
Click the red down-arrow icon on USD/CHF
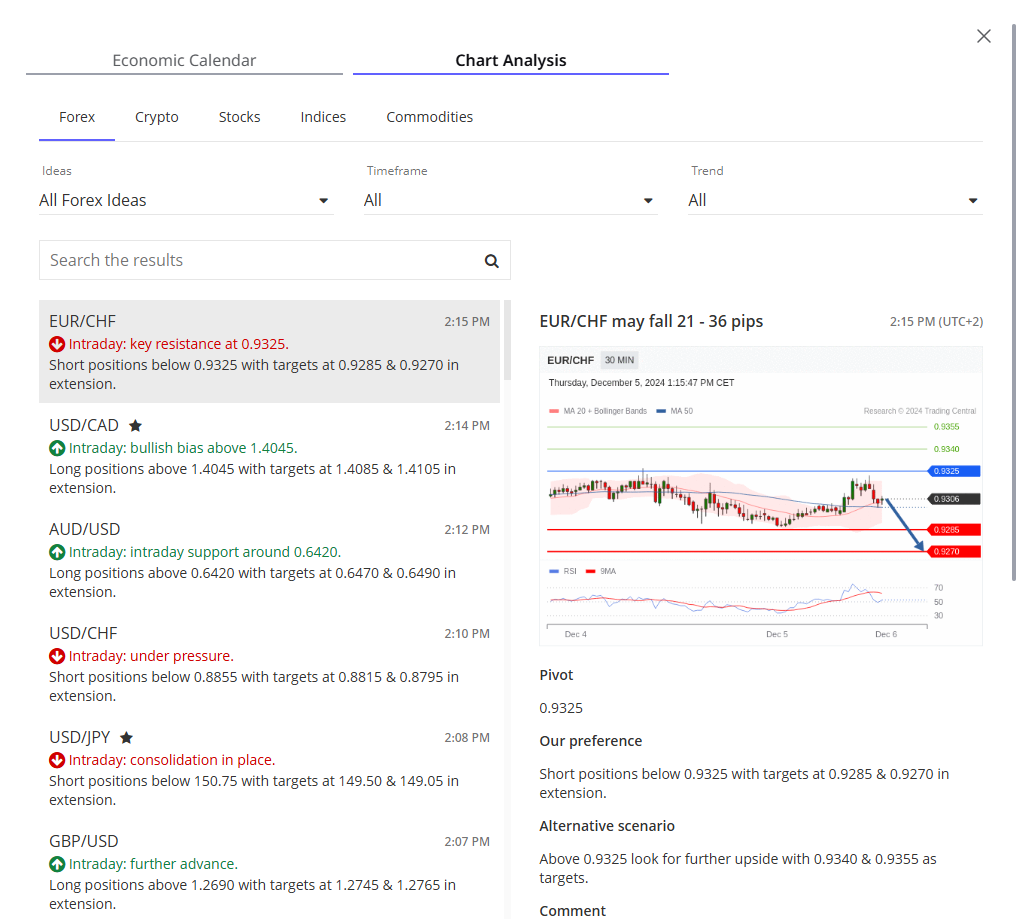coord(57,656)
